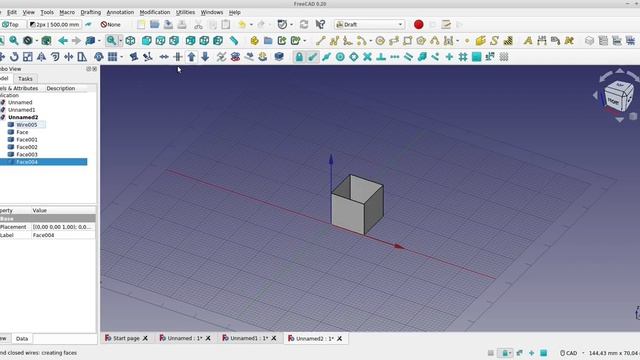Switch to the Tasks tab

25,78
